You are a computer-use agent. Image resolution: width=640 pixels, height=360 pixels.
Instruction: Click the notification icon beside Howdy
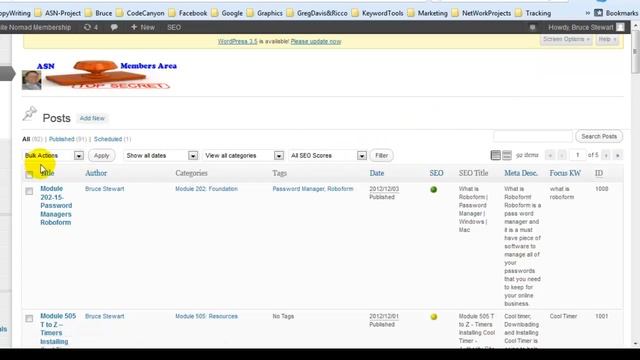pos(532,28)
